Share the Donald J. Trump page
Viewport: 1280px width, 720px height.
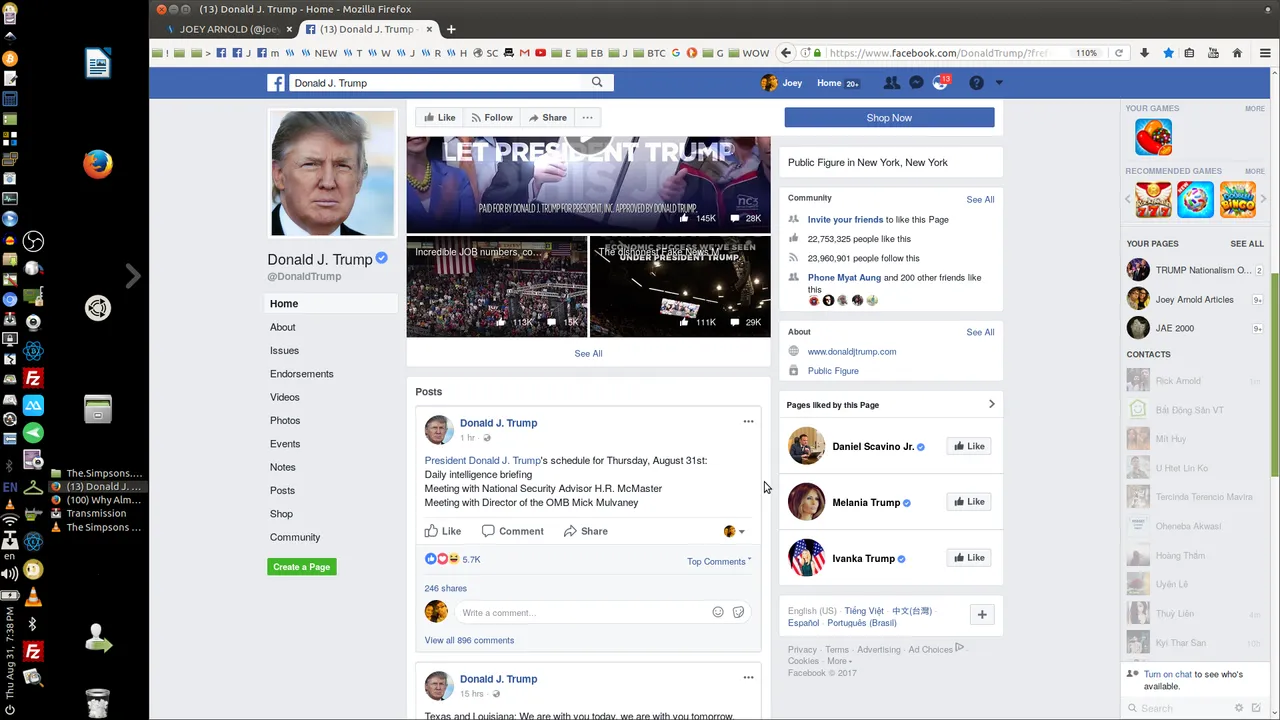(x=547, y=118)
